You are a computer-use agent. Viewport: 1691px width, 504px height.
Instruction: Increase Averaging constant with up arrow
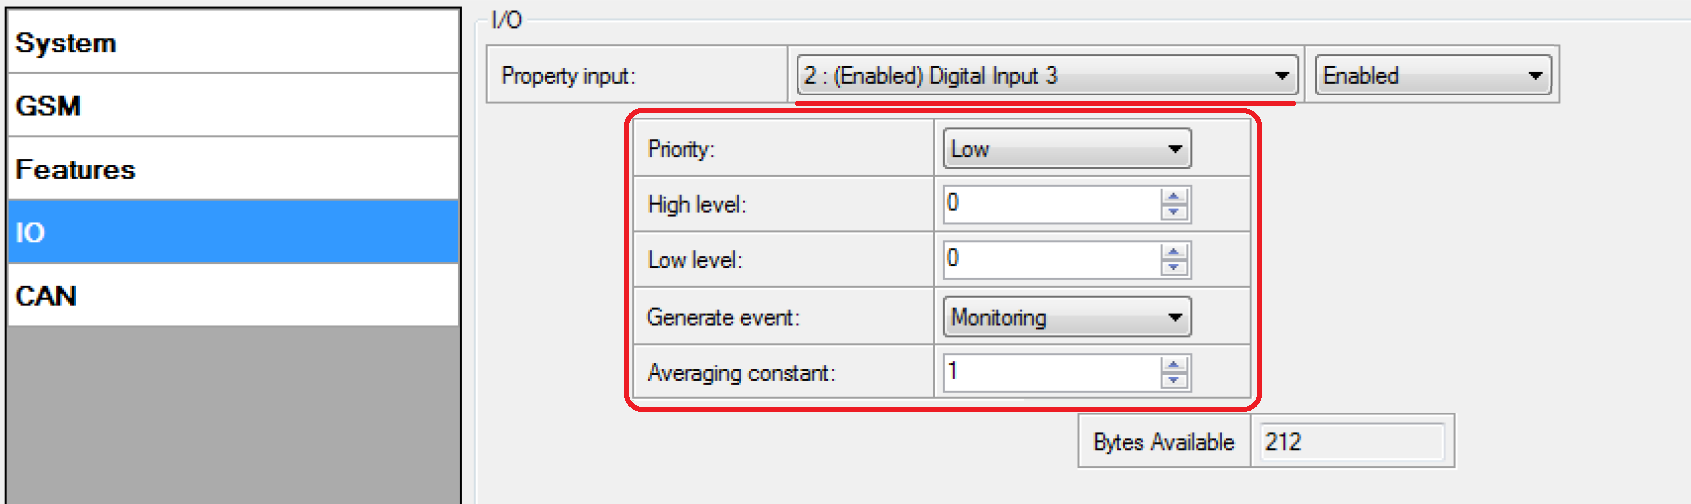(x=1174, y=365)
